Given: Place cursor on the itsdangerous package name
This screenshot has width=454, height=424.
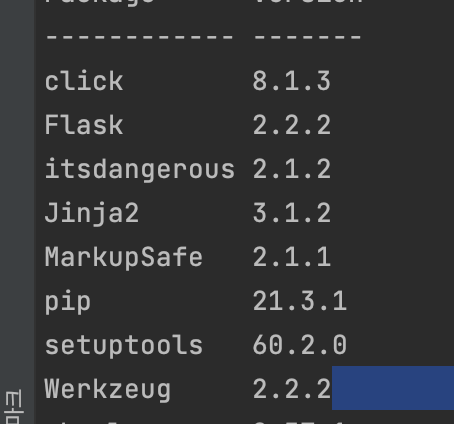Looking at the screenshot, I should point(140,169).
